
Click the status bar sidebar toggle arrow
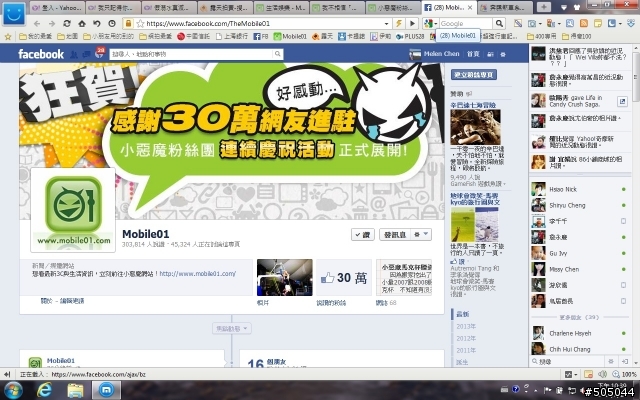pyautogui.click(x=7, y=374)
